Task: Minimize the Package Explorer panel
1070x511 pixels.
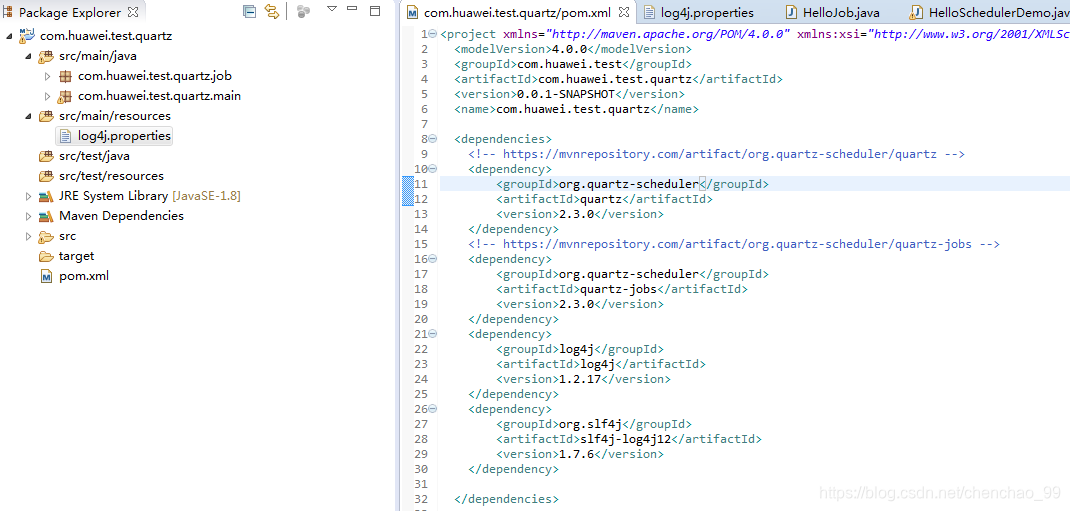Action: pos(352,8)
